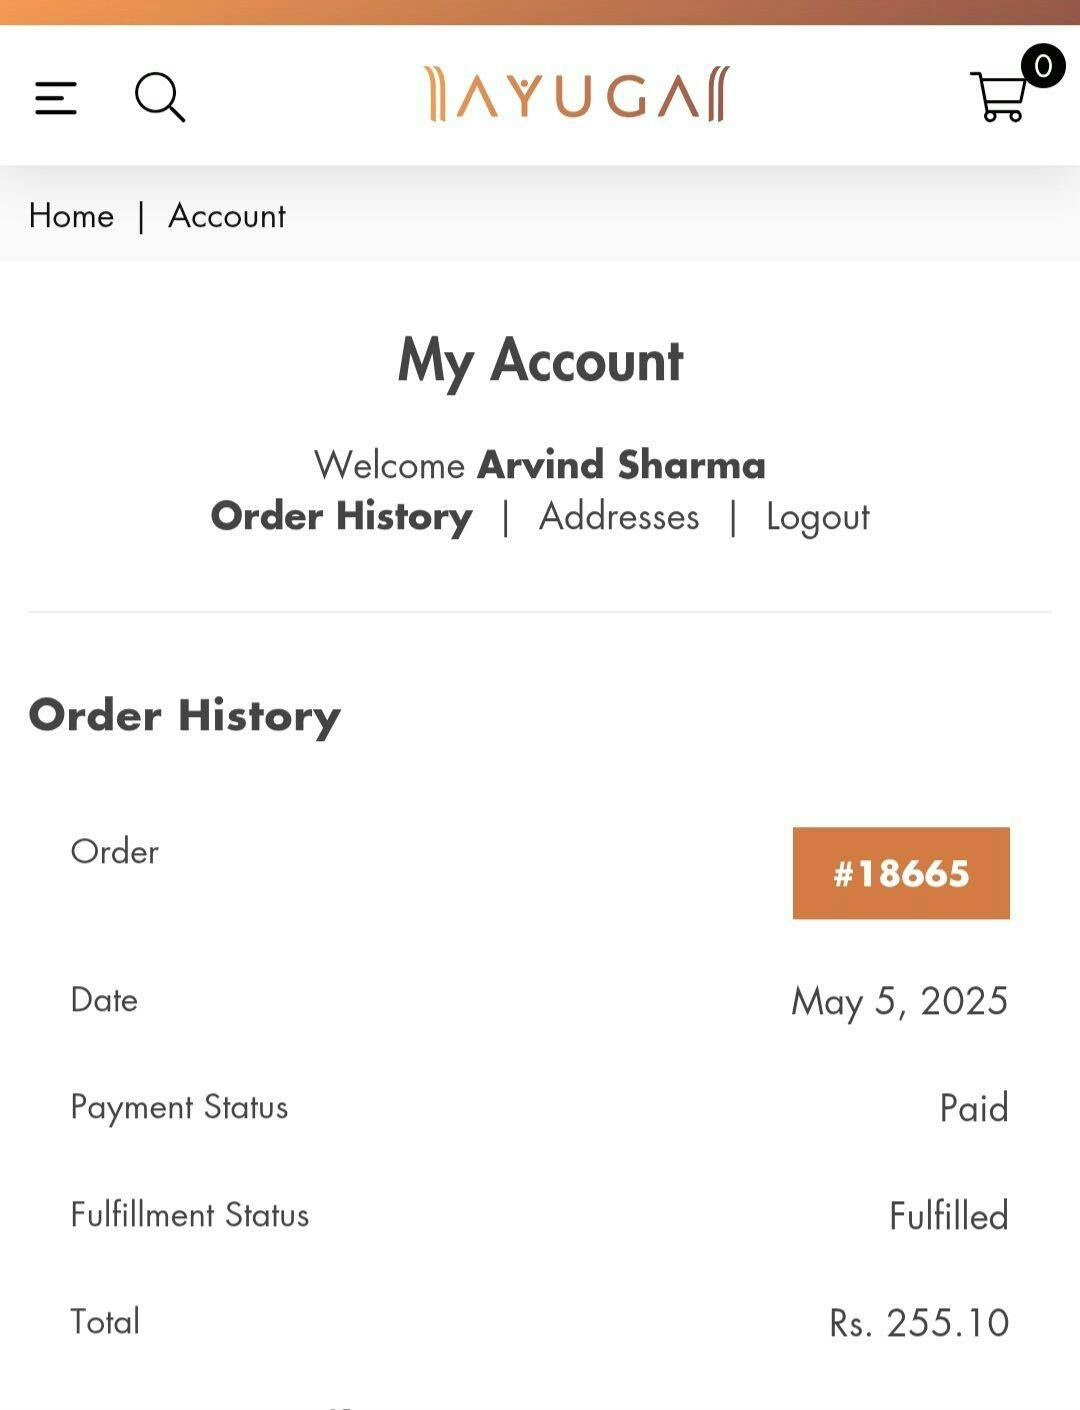
Task: Click the Fulfilled status value
Action: (x=948, y=1216)
